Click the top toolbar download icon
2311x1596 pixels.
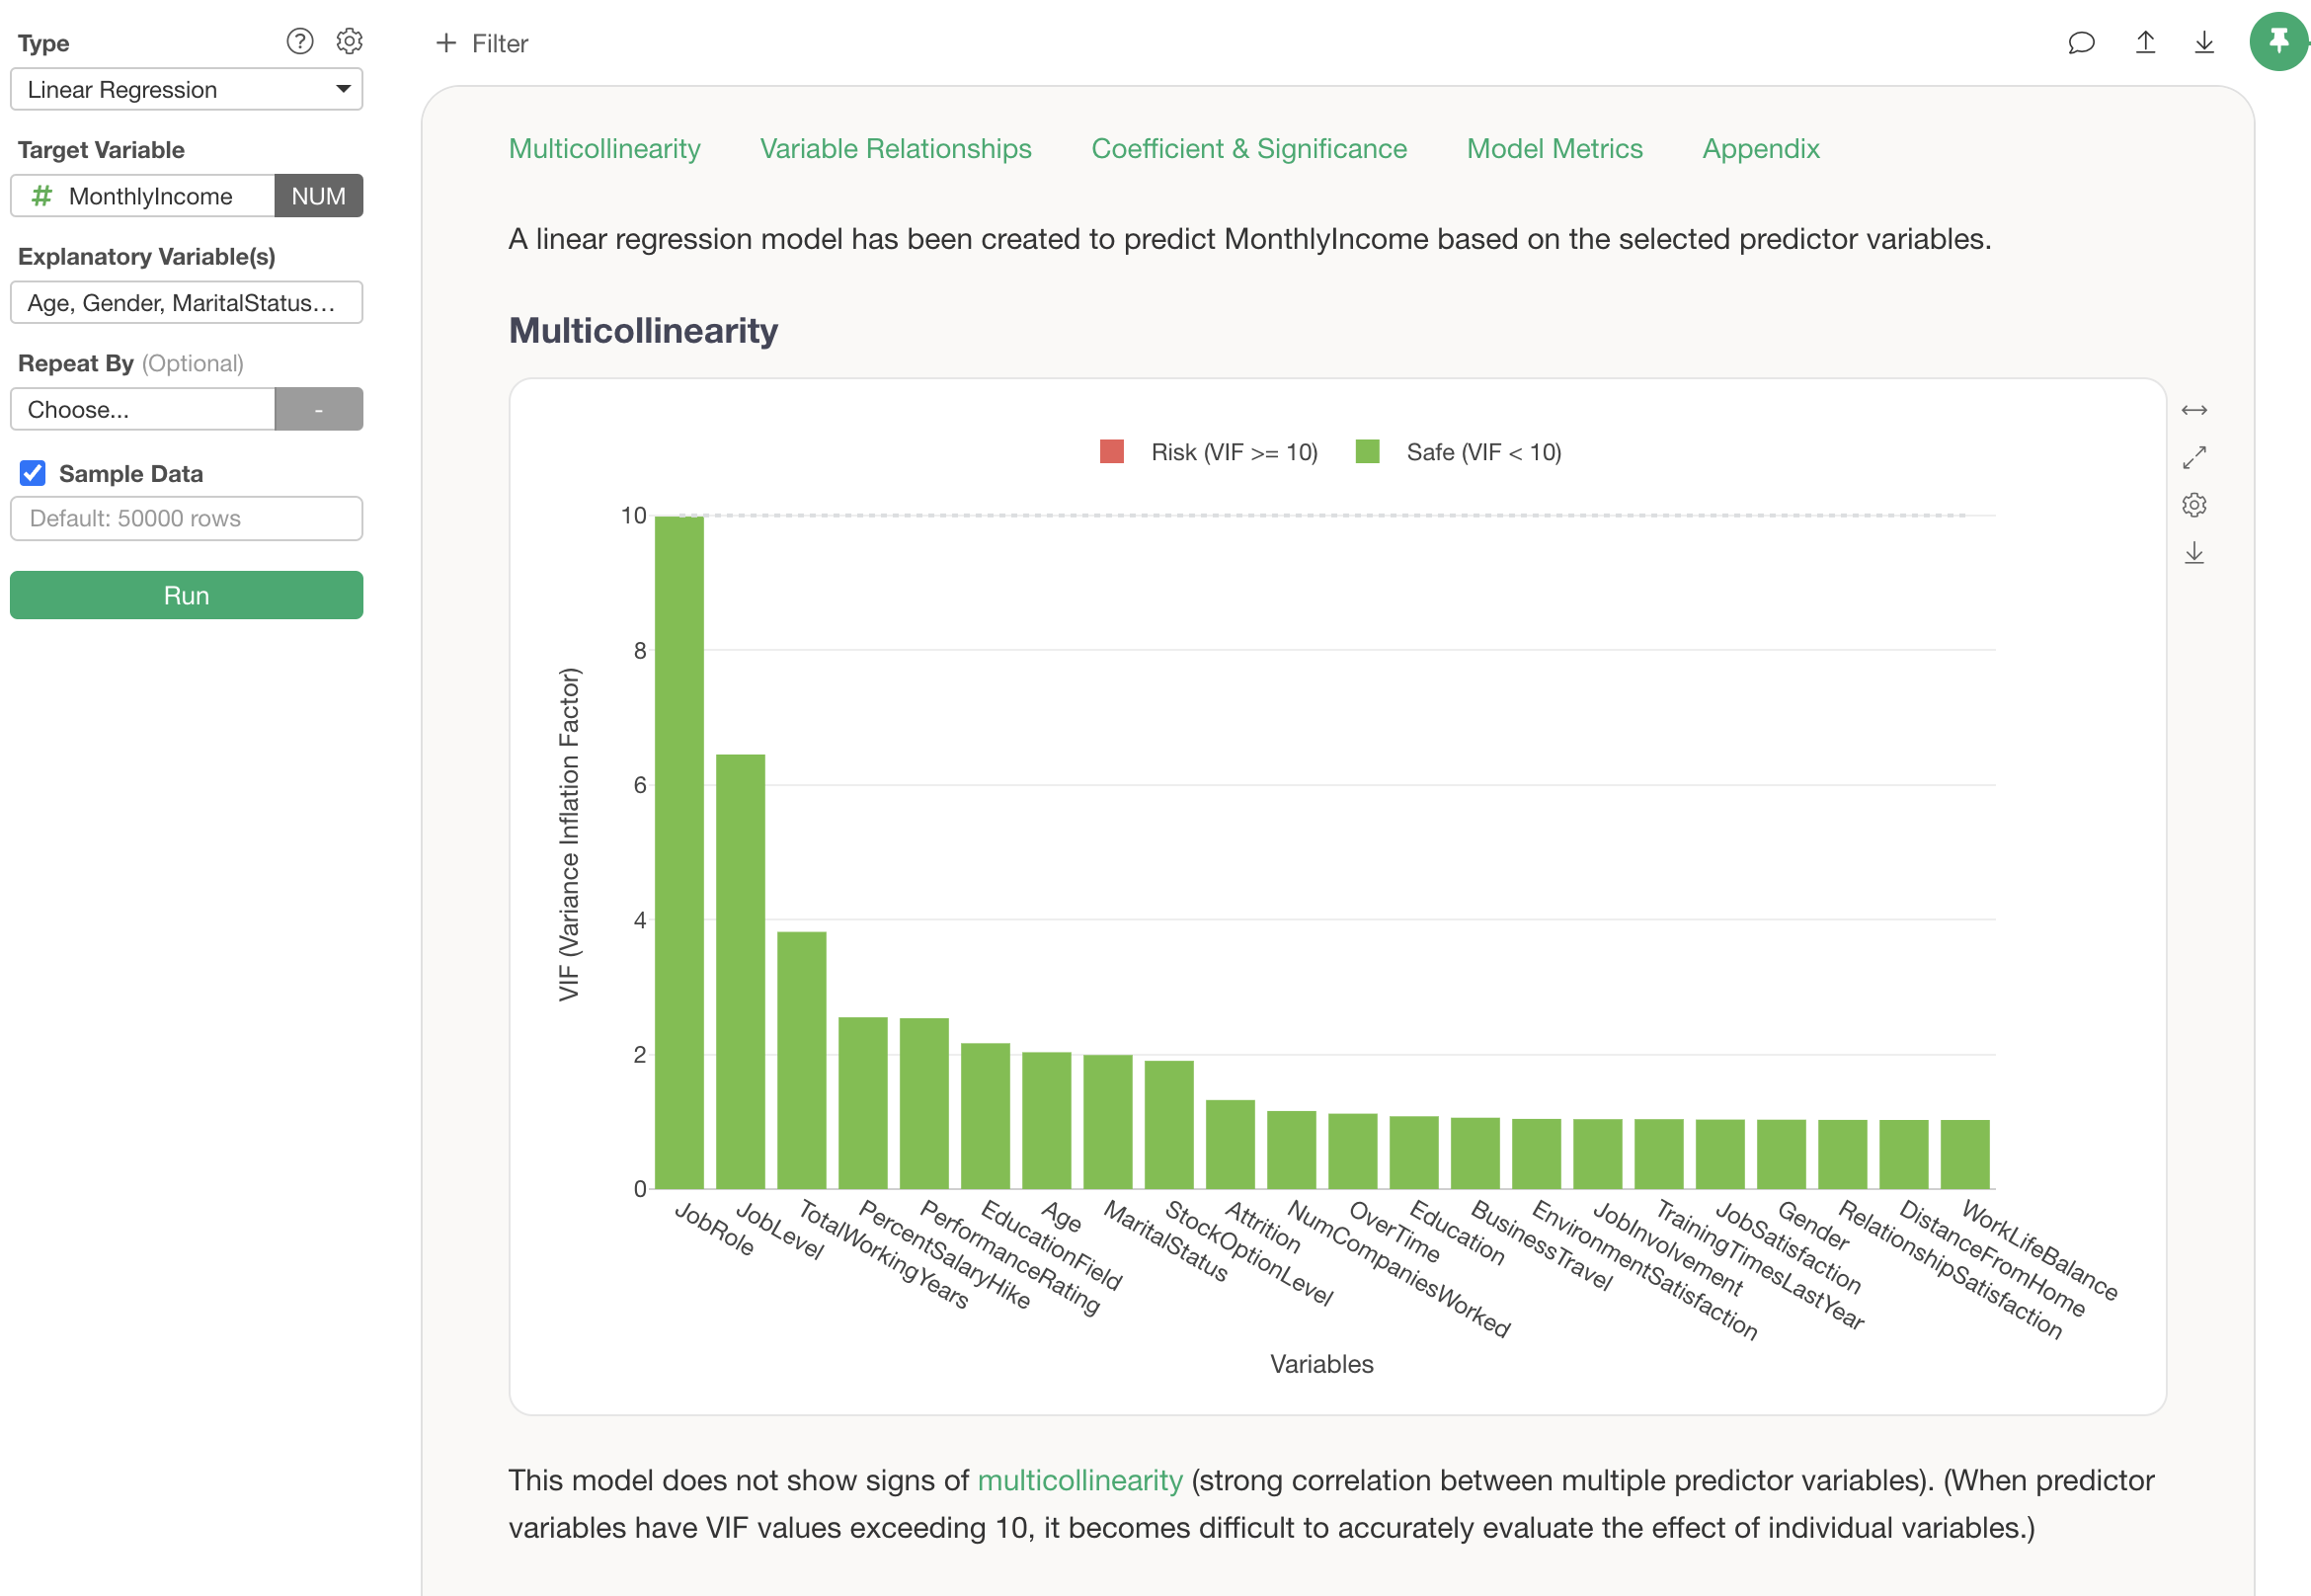coord(2204,42)
